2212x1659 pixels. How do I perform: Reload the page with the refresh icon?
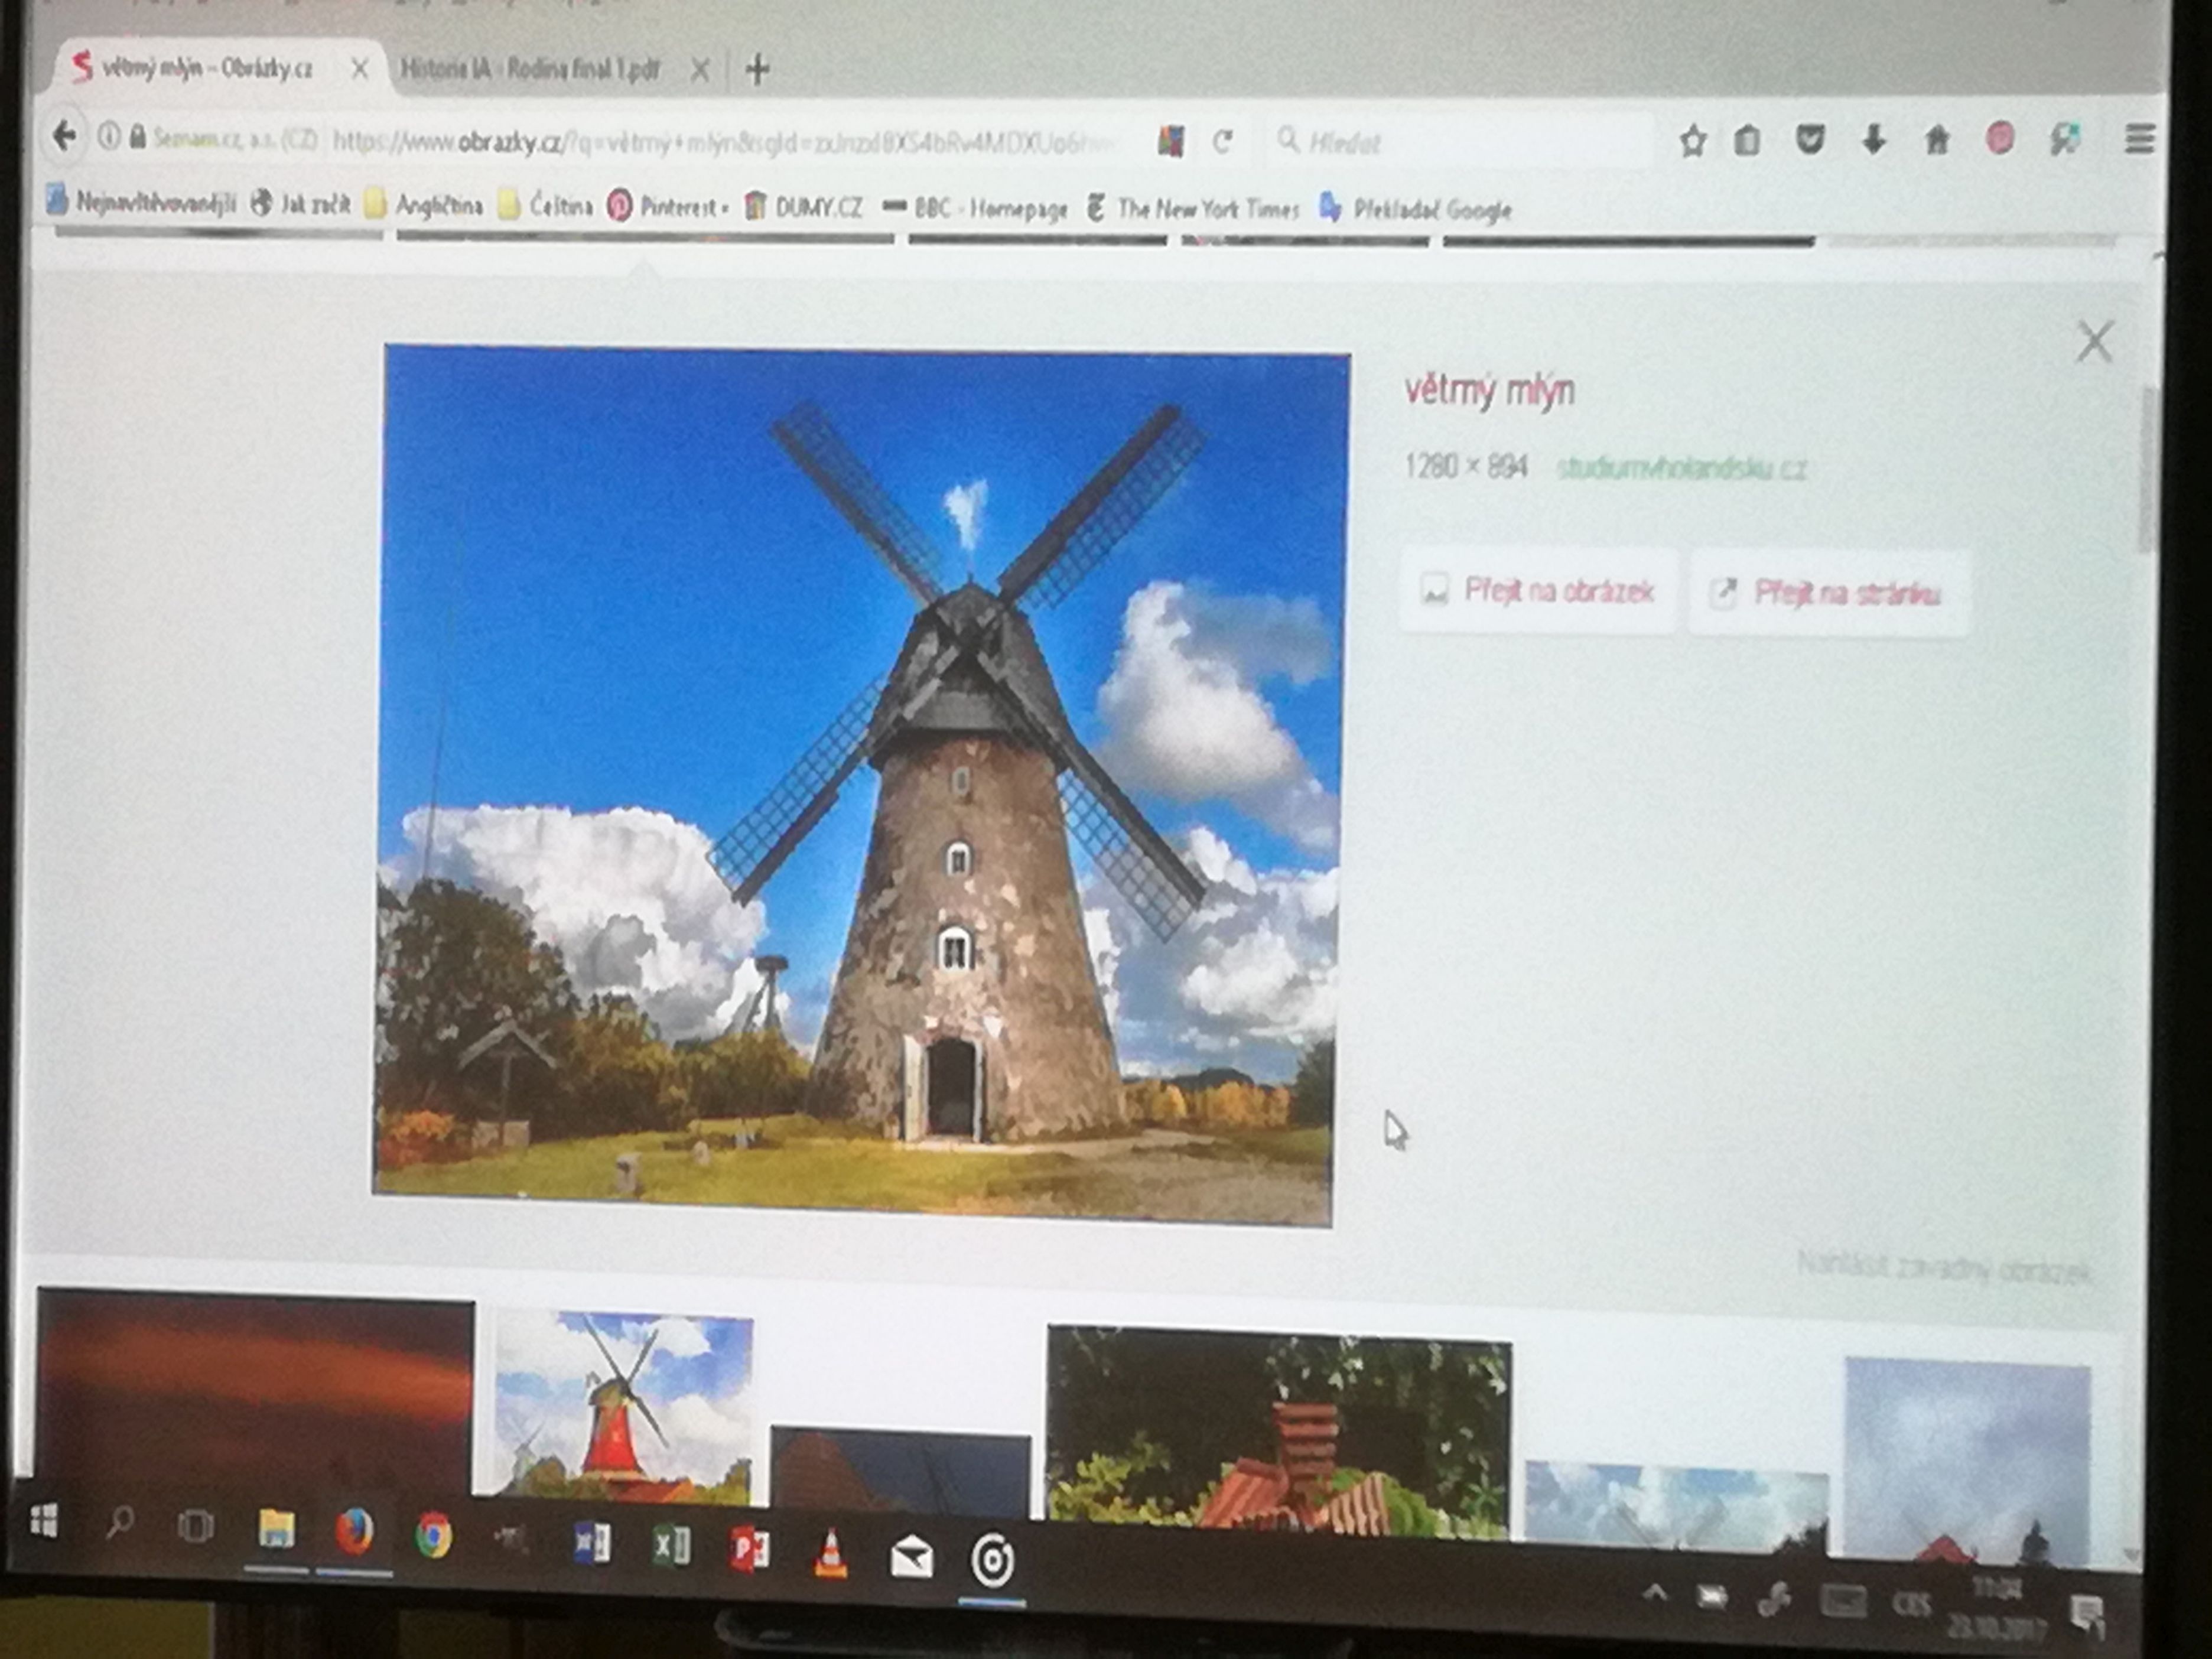pyautogui.click(x=1222, y=142)
